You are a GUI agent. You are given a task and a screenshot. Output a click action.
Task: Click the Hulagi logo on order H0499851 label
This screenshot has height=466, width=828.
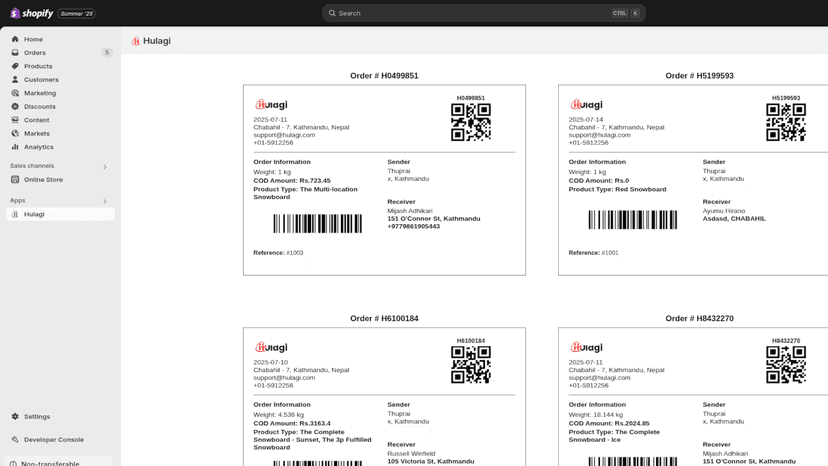coord(271,105)
